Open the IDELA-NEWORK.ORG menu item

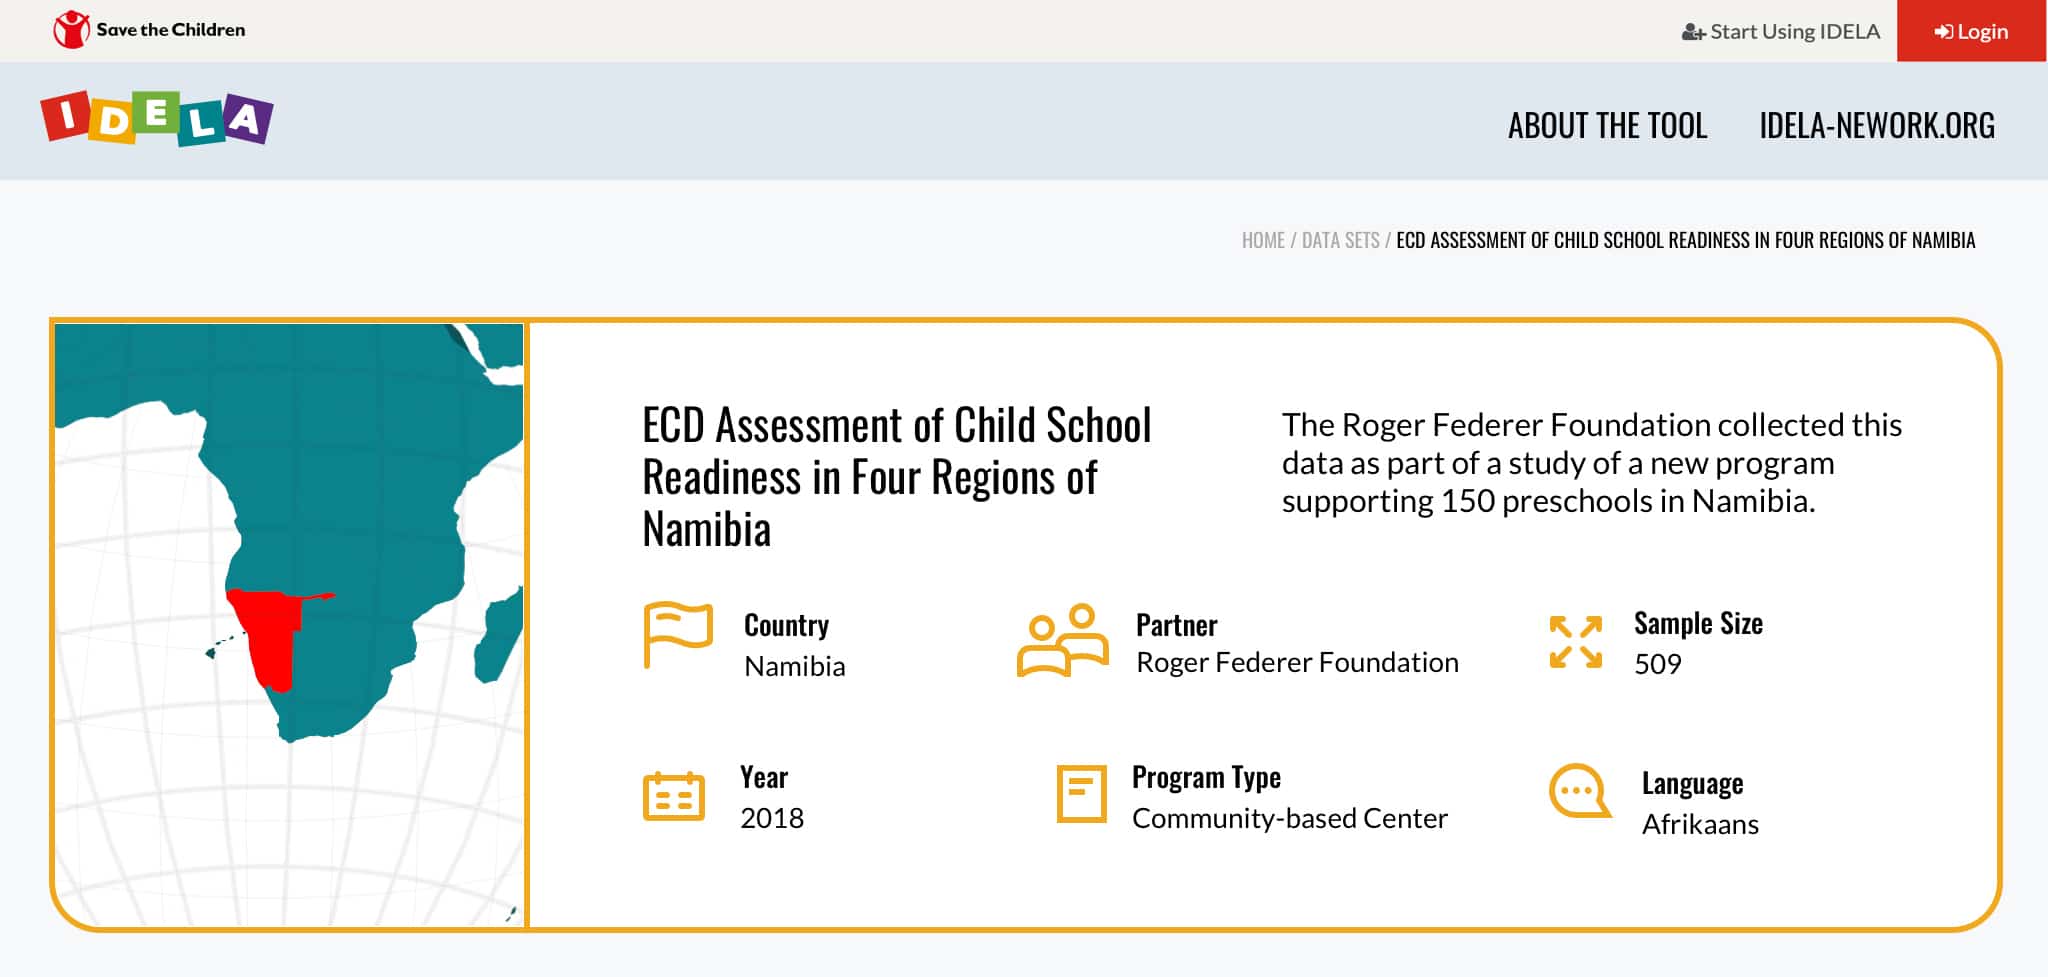1877,125
